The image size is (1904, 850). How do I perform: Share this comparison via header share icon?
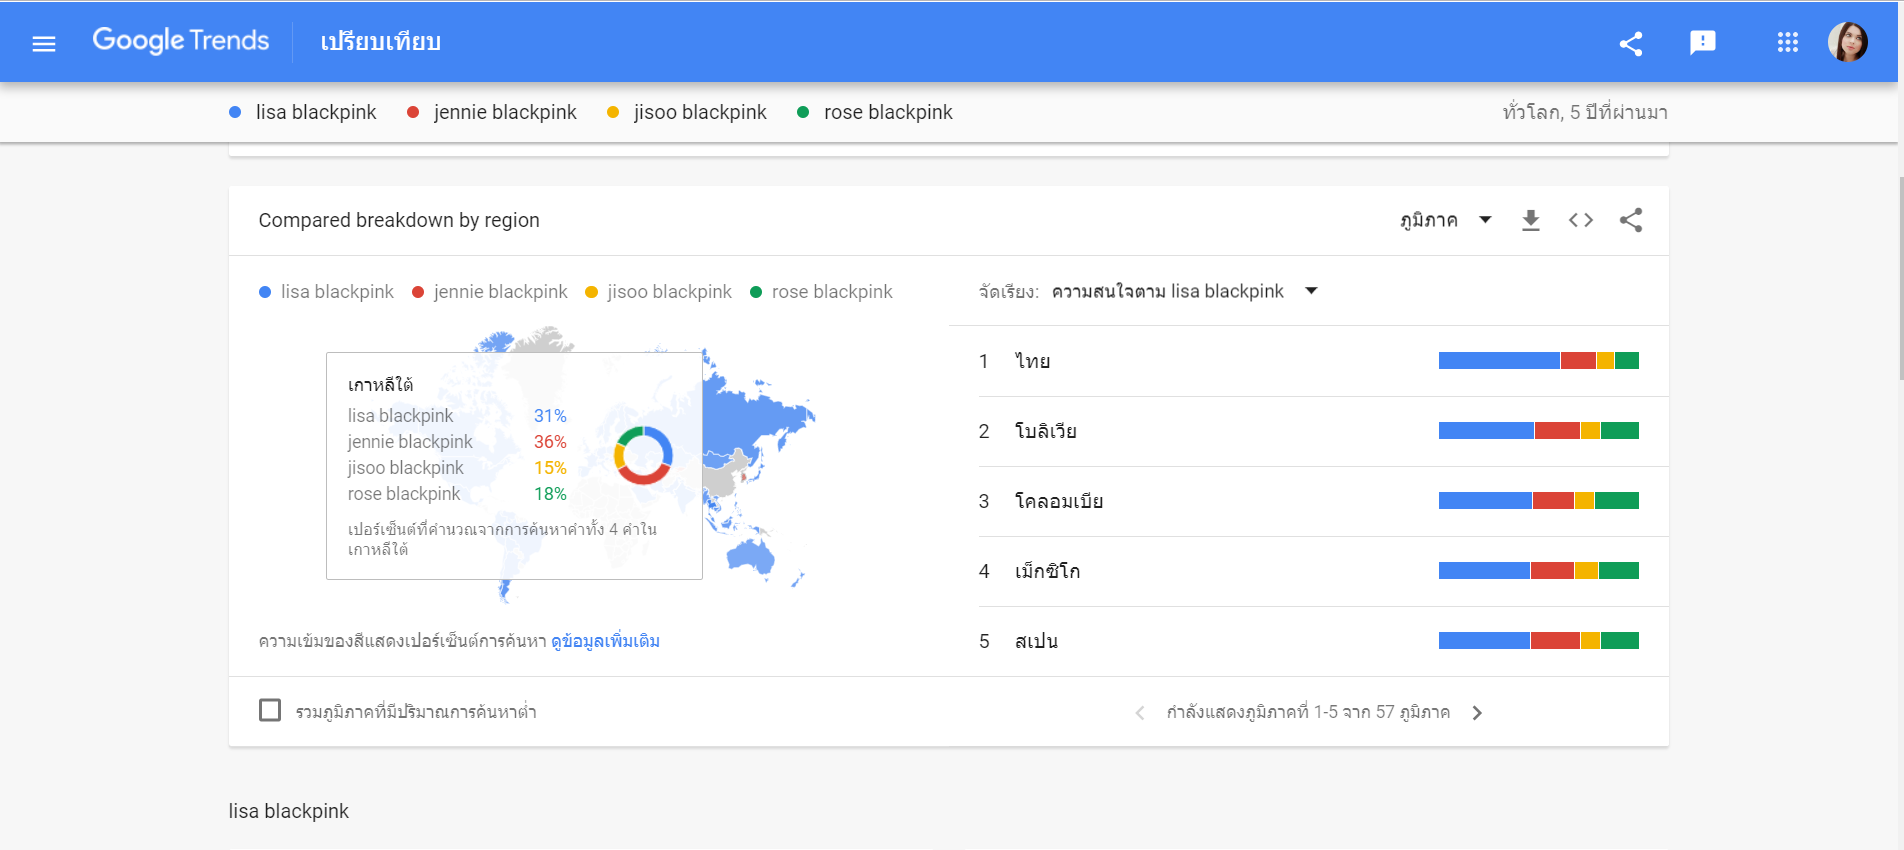[1631, 43]
